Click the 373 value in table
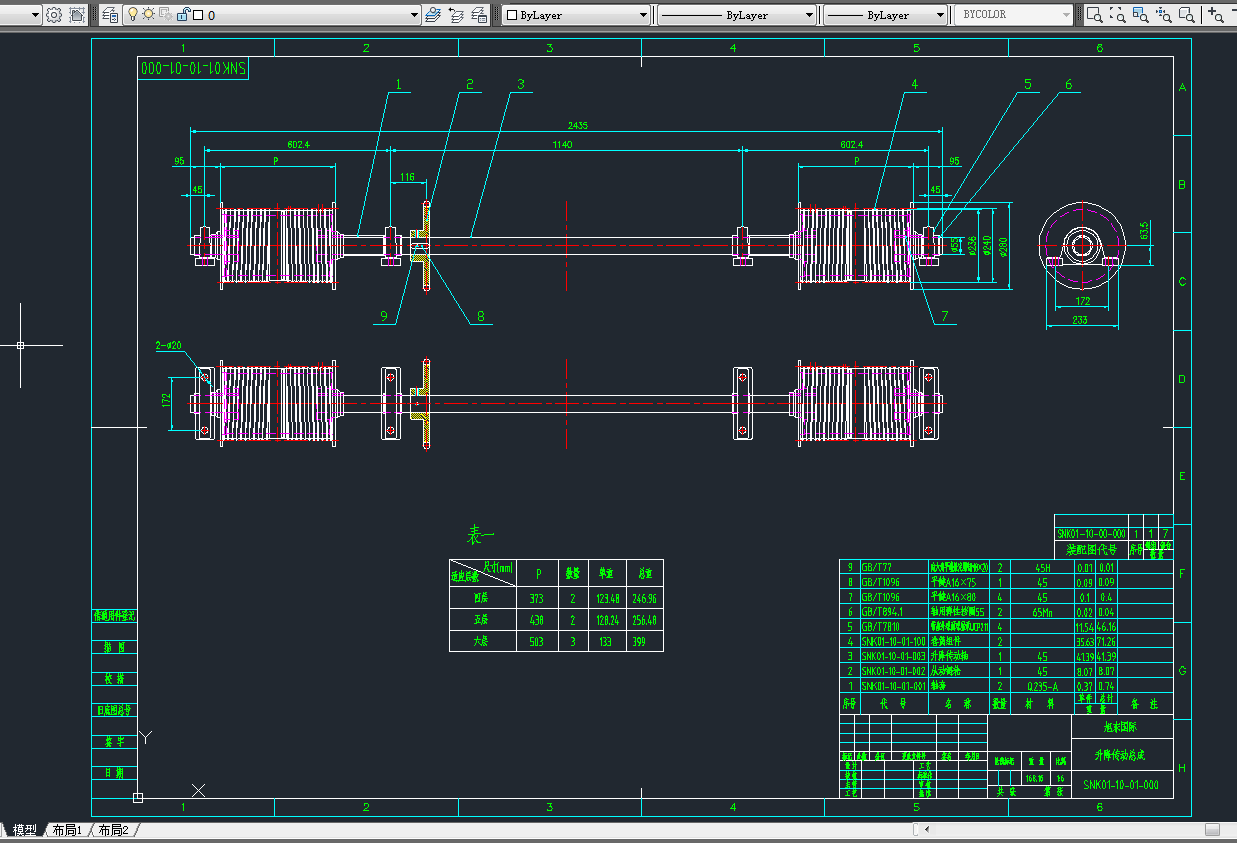Image resolution: width=1237 pixels, height=856 pixels. click(537, 598)
